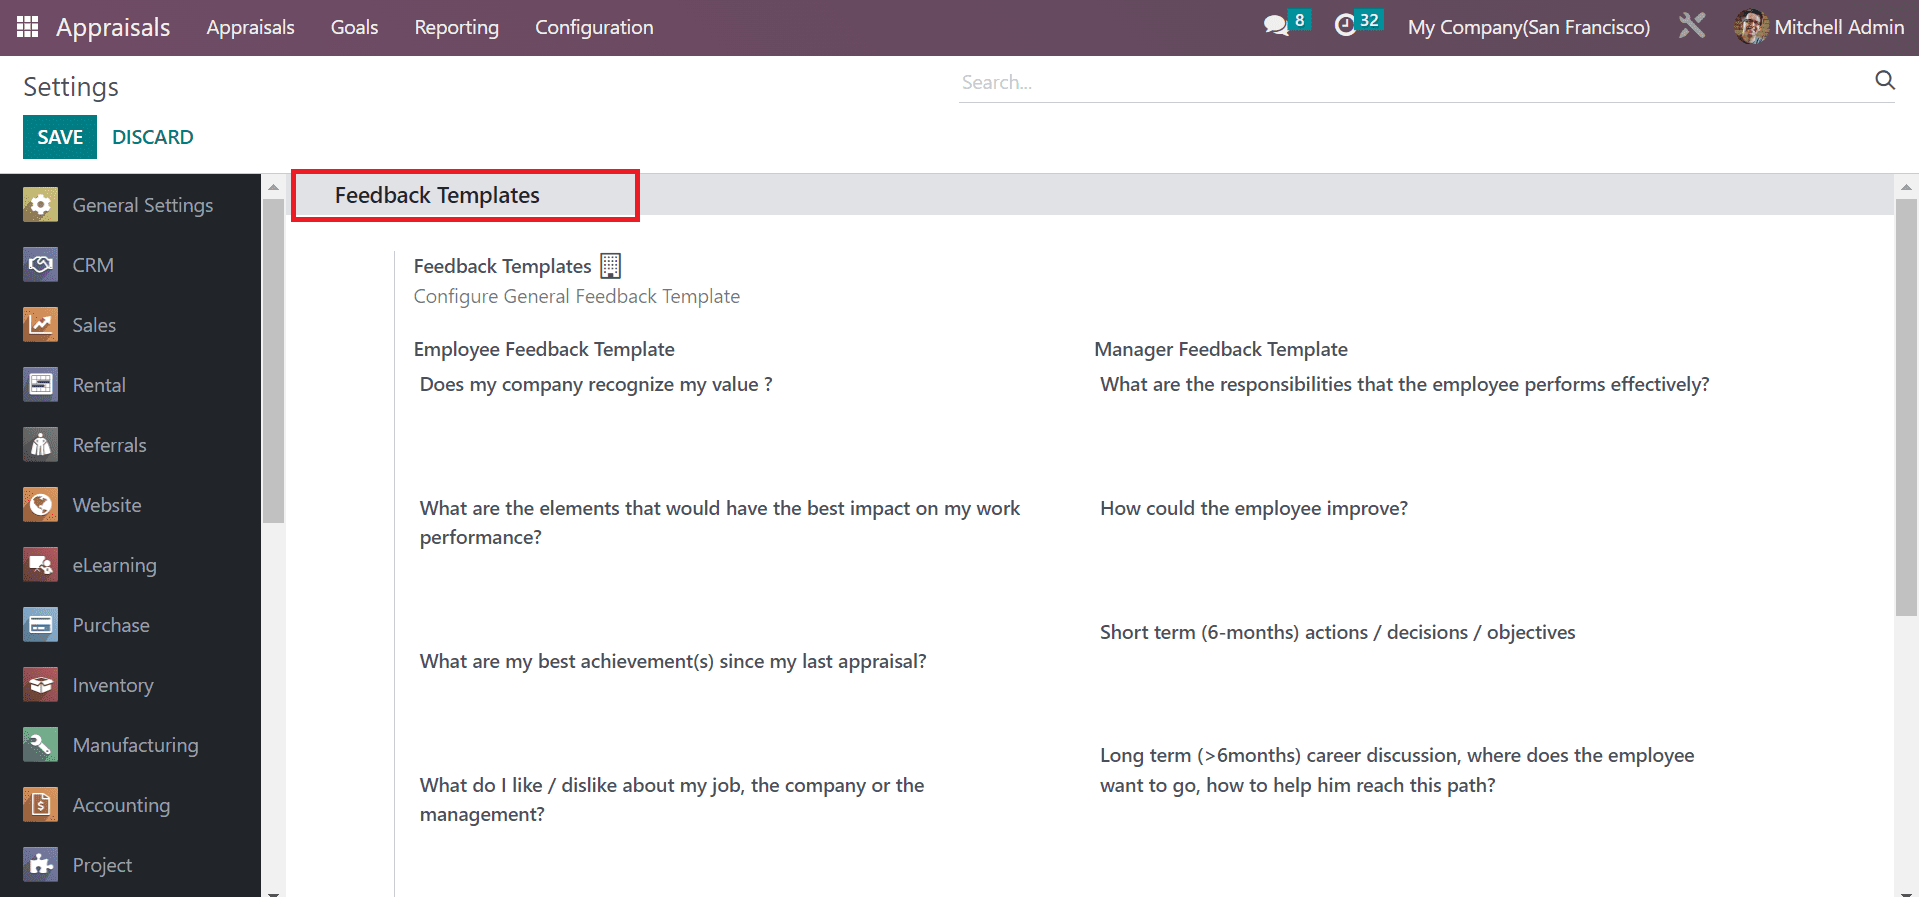Image resolution: width=1919 pixels, height=897 pixels.
Task: Open the Mitchell Admin user menu
Action: tap(1820, 27)
